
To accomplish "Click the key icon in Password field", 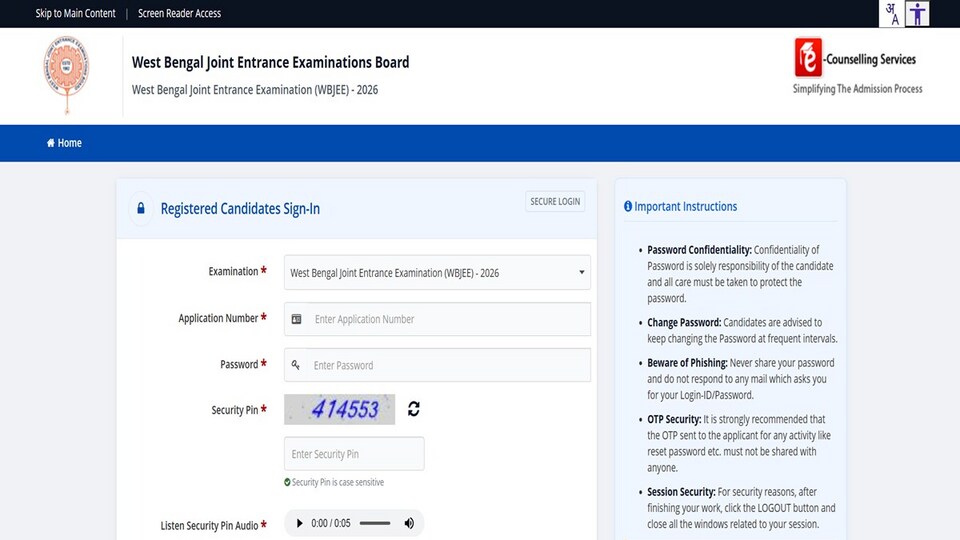I will pyautogui.click(x=296, y=365).
